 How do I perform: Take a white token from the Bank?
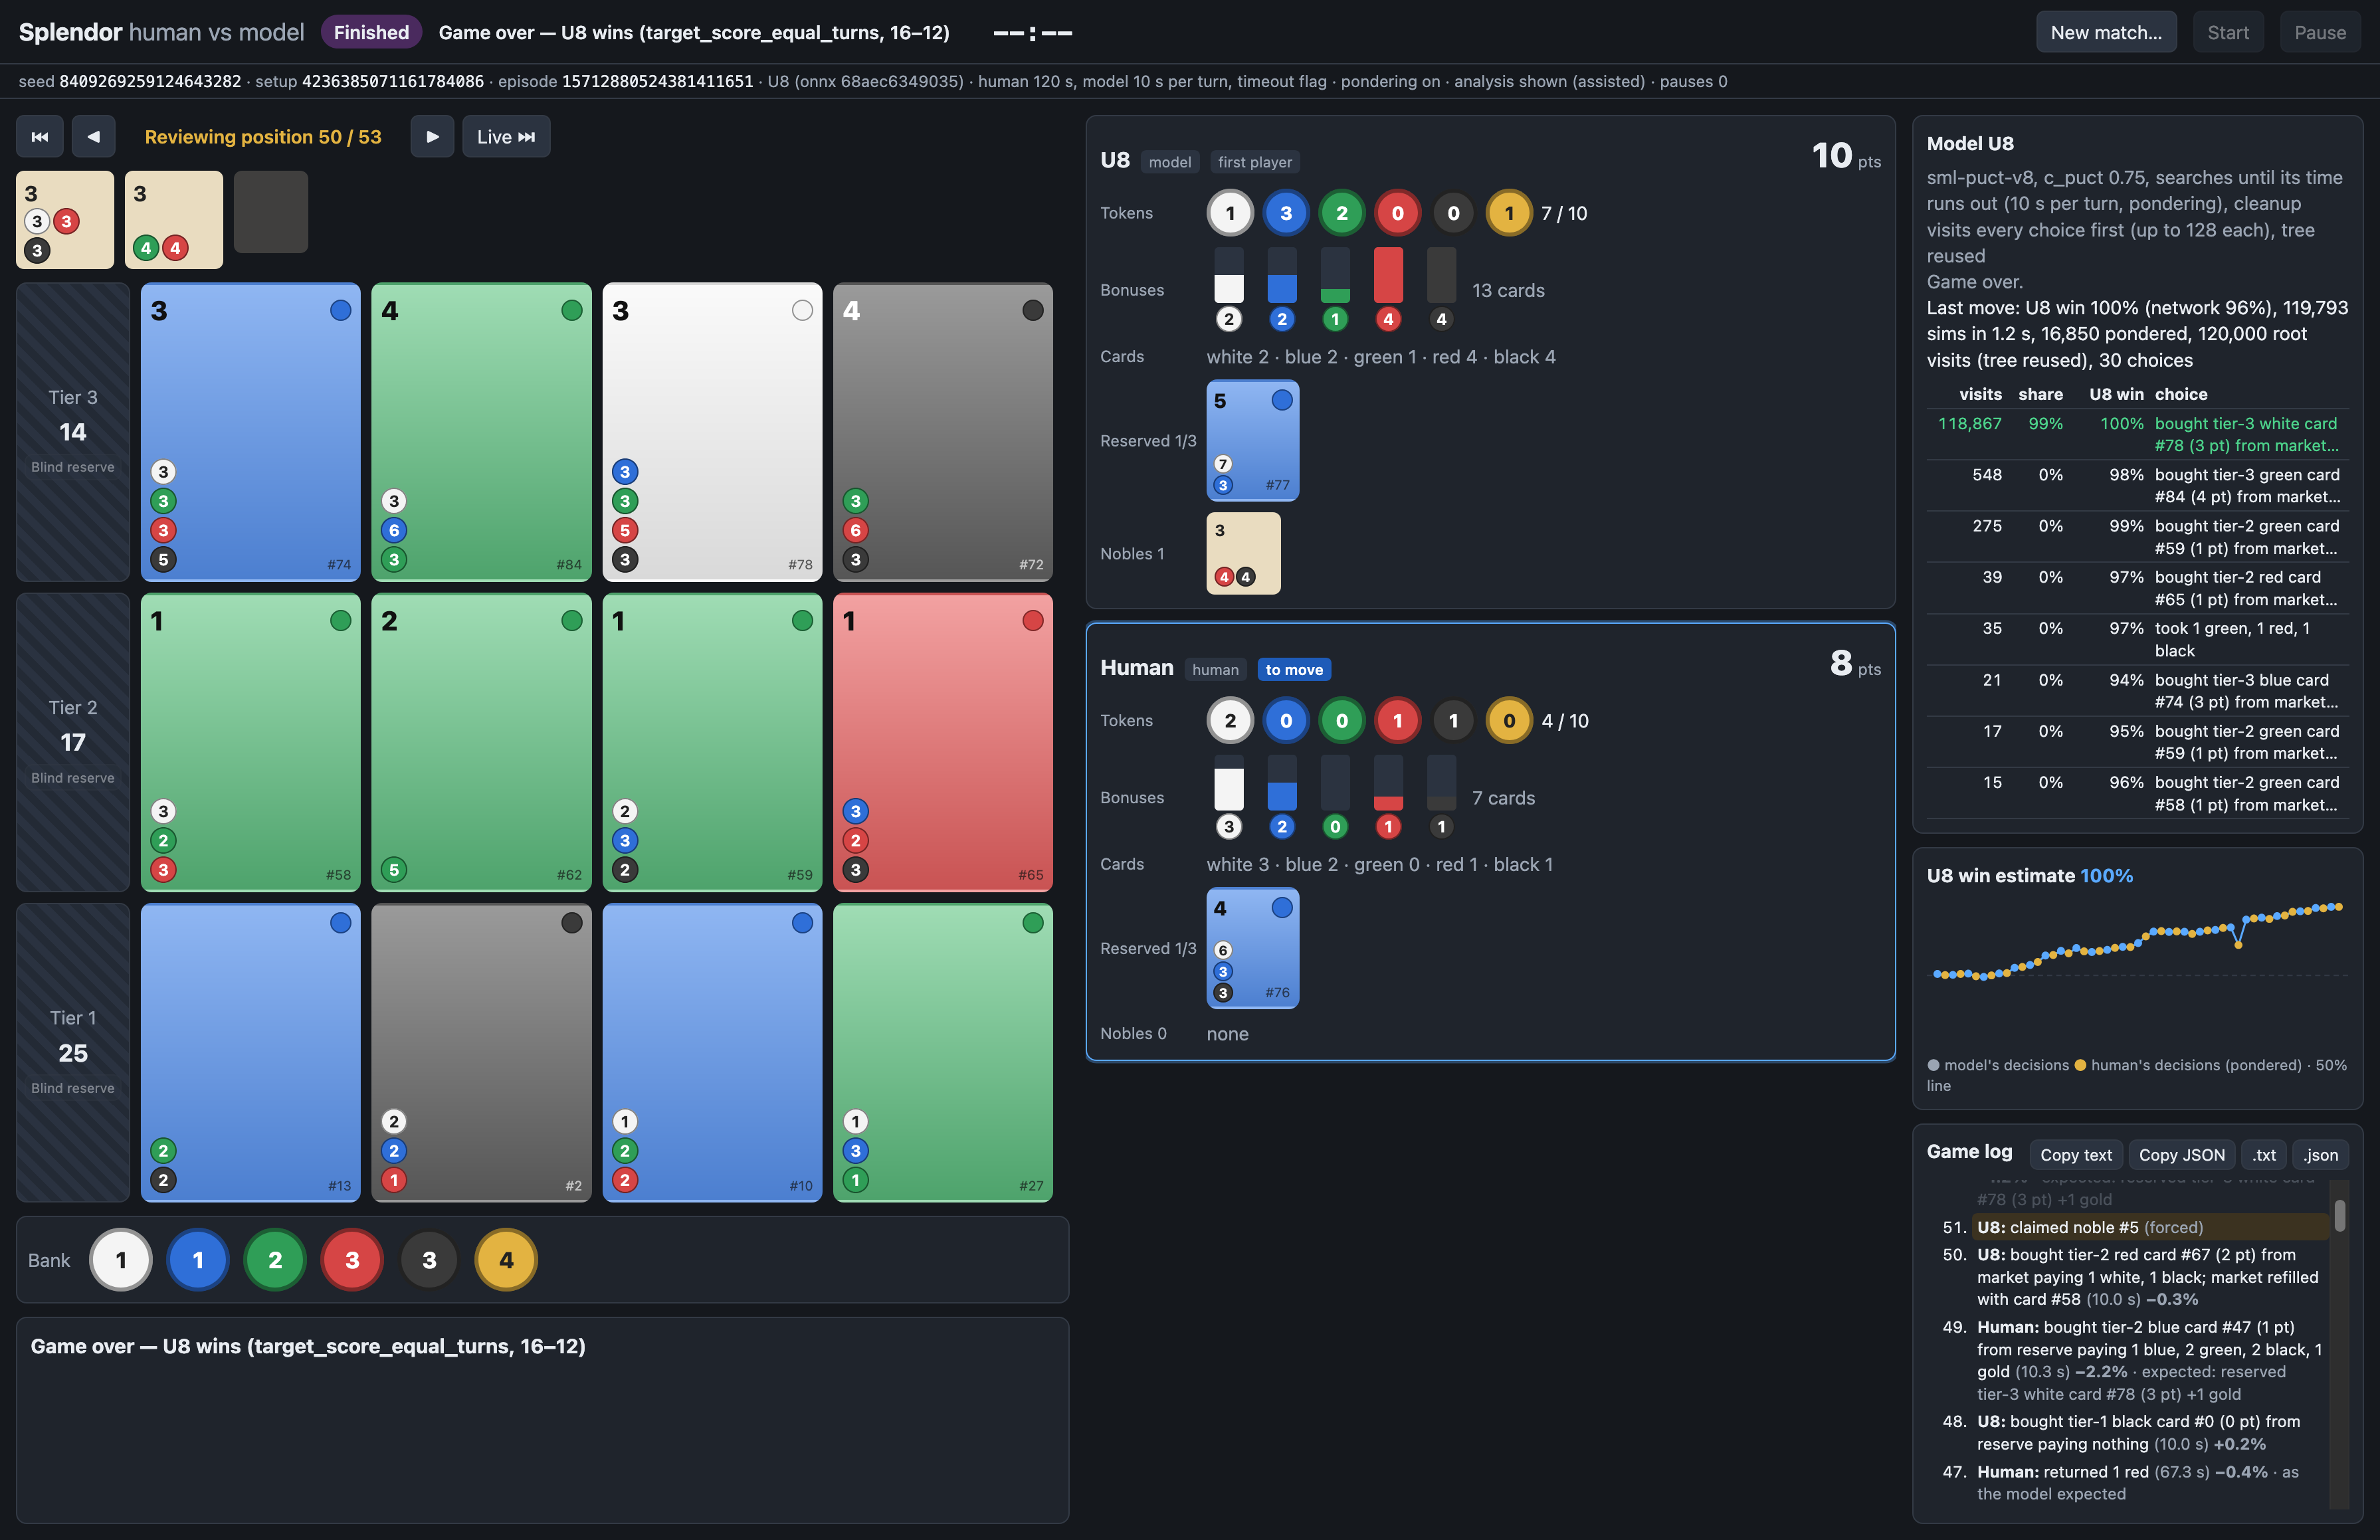[121, 1260]
